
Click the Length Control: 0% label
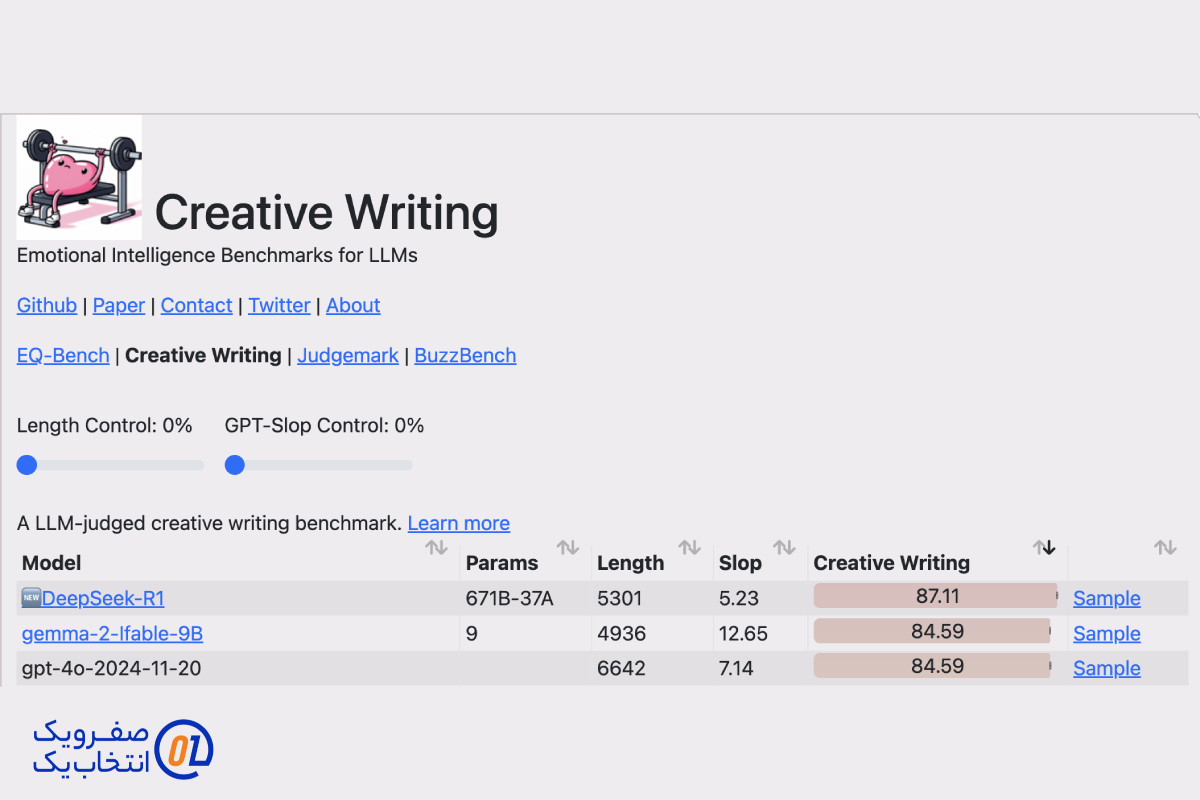(x=105, y=425)
